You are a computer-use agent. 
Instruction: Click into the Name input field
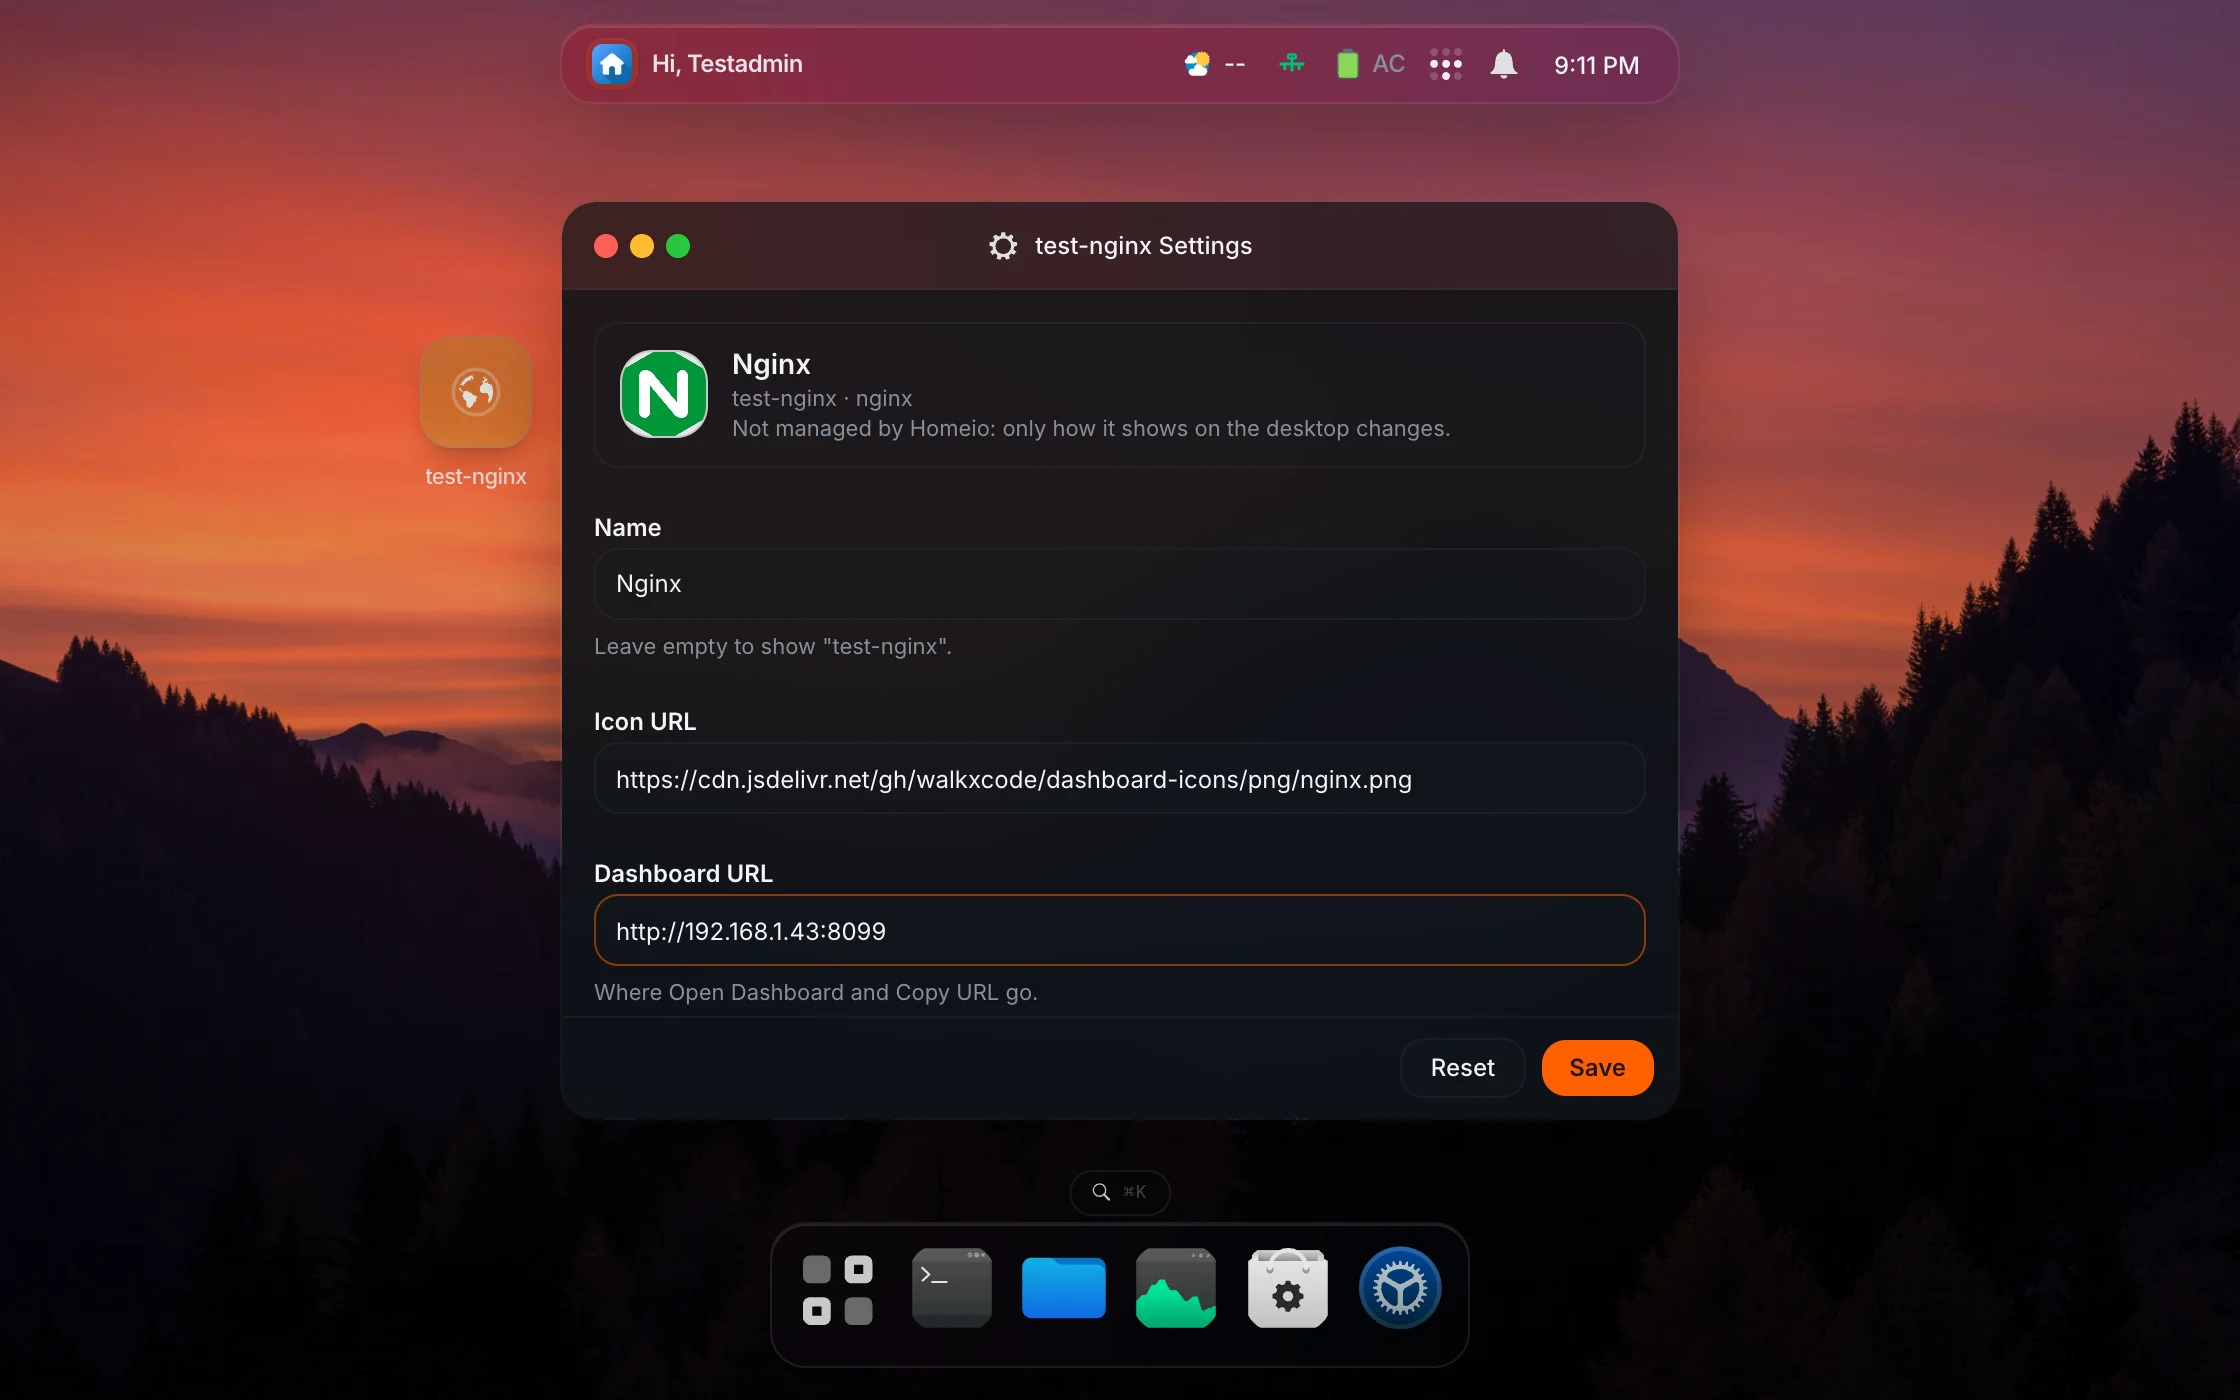pyautogui.click(x=1119, y=584)
